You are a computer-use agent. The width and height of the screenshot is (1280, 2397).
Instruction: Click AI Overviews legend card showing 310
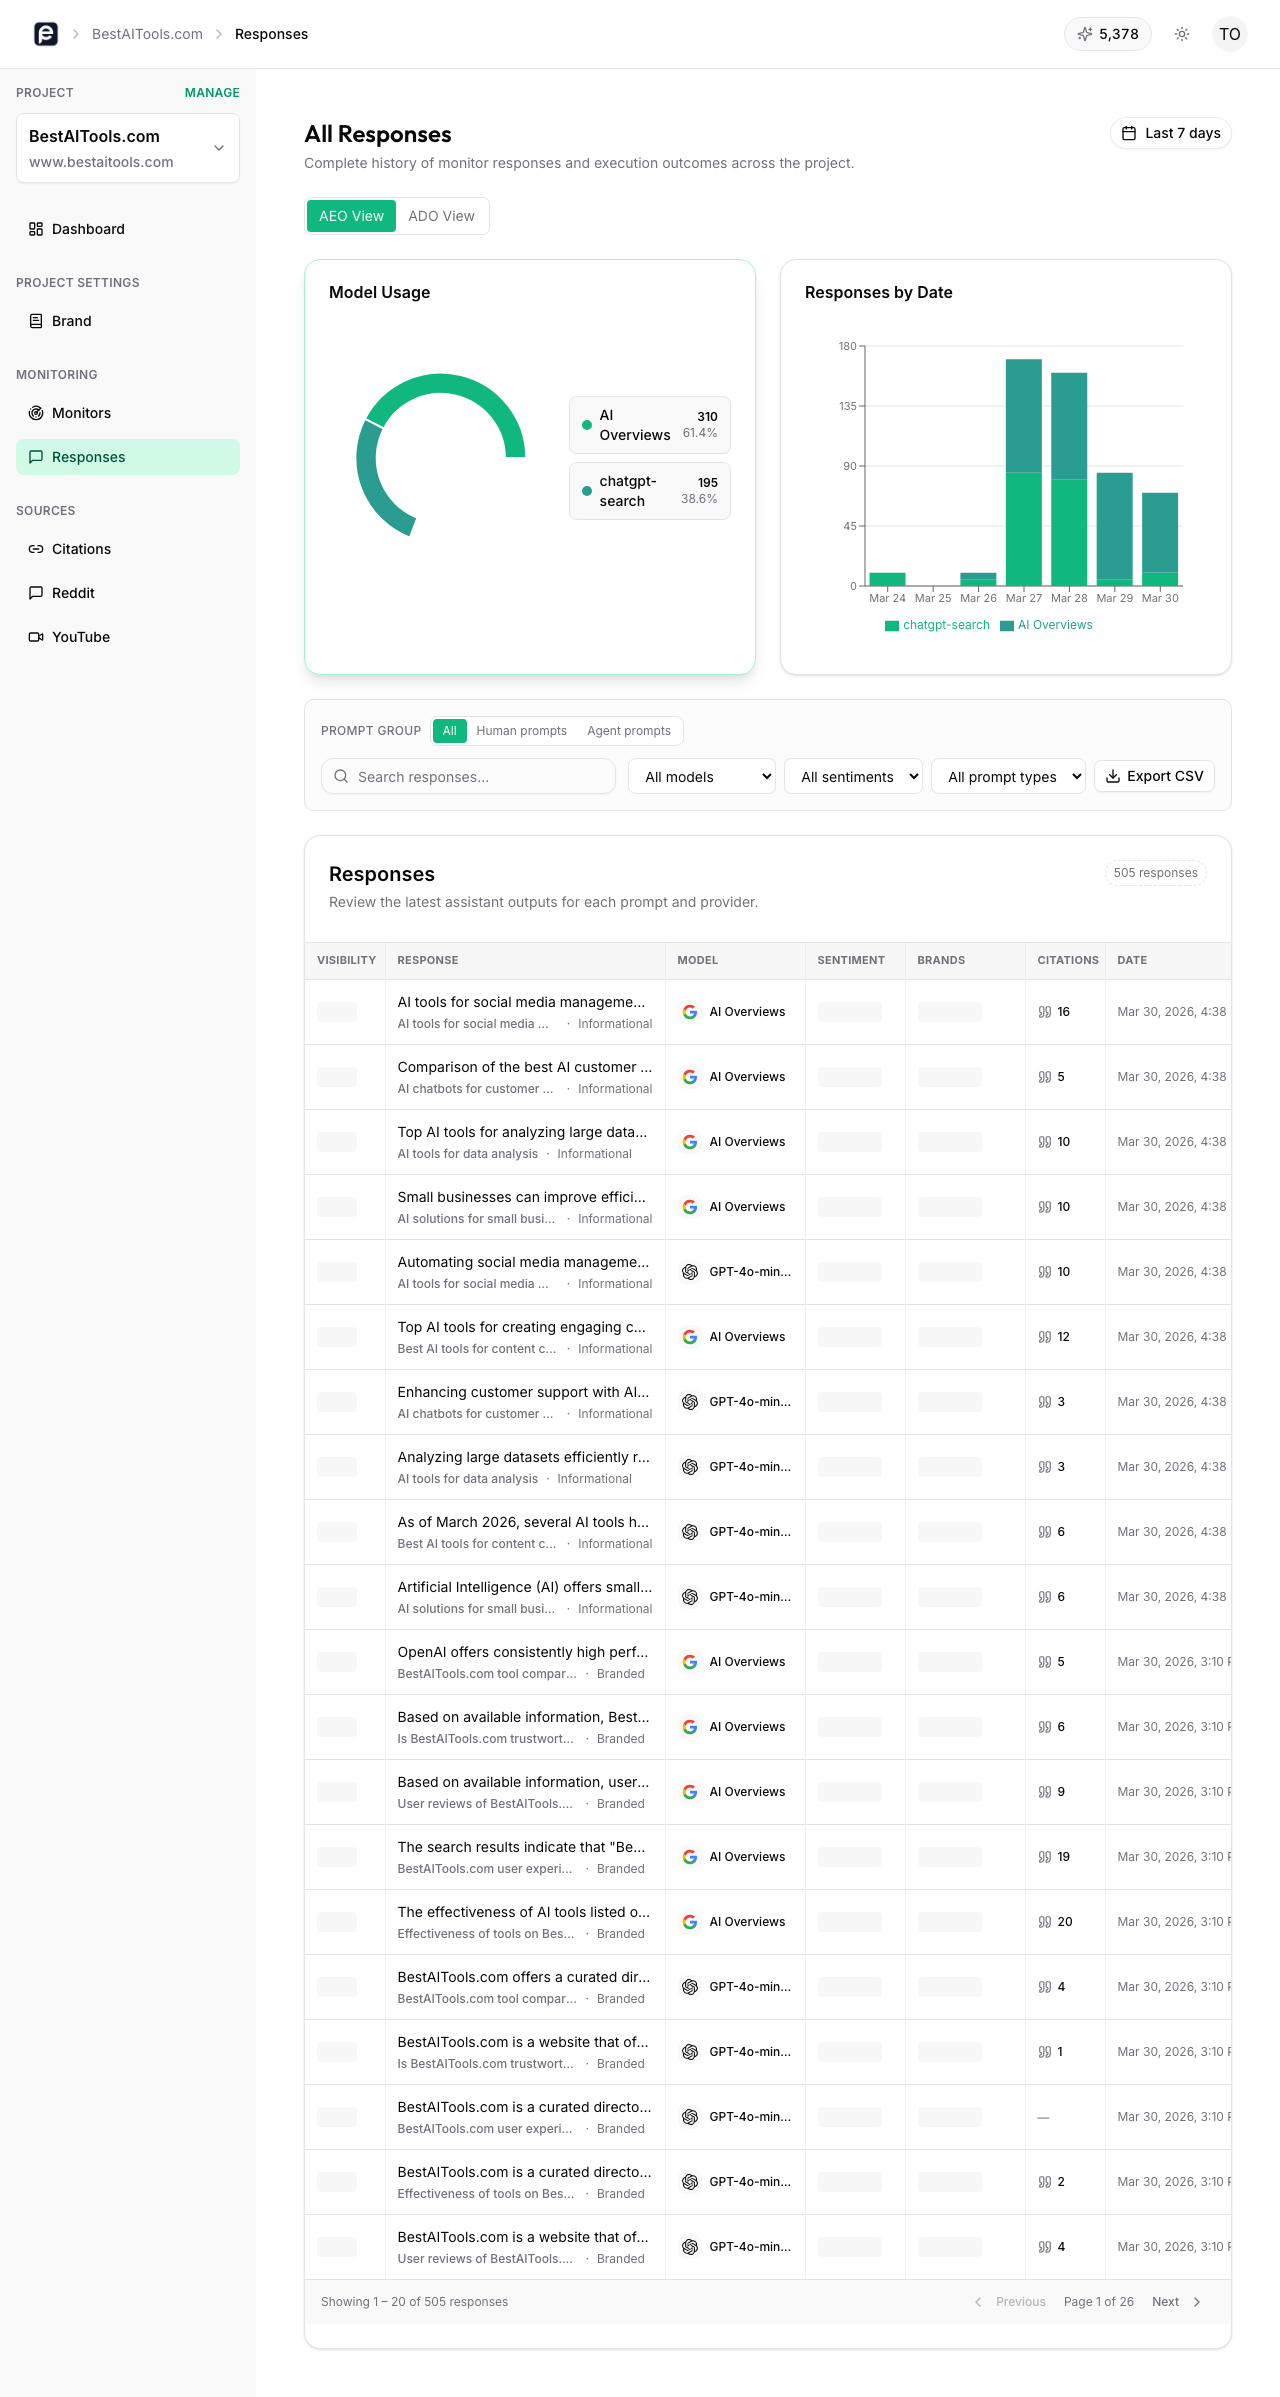pyautogui.click(x=650, y=425)
